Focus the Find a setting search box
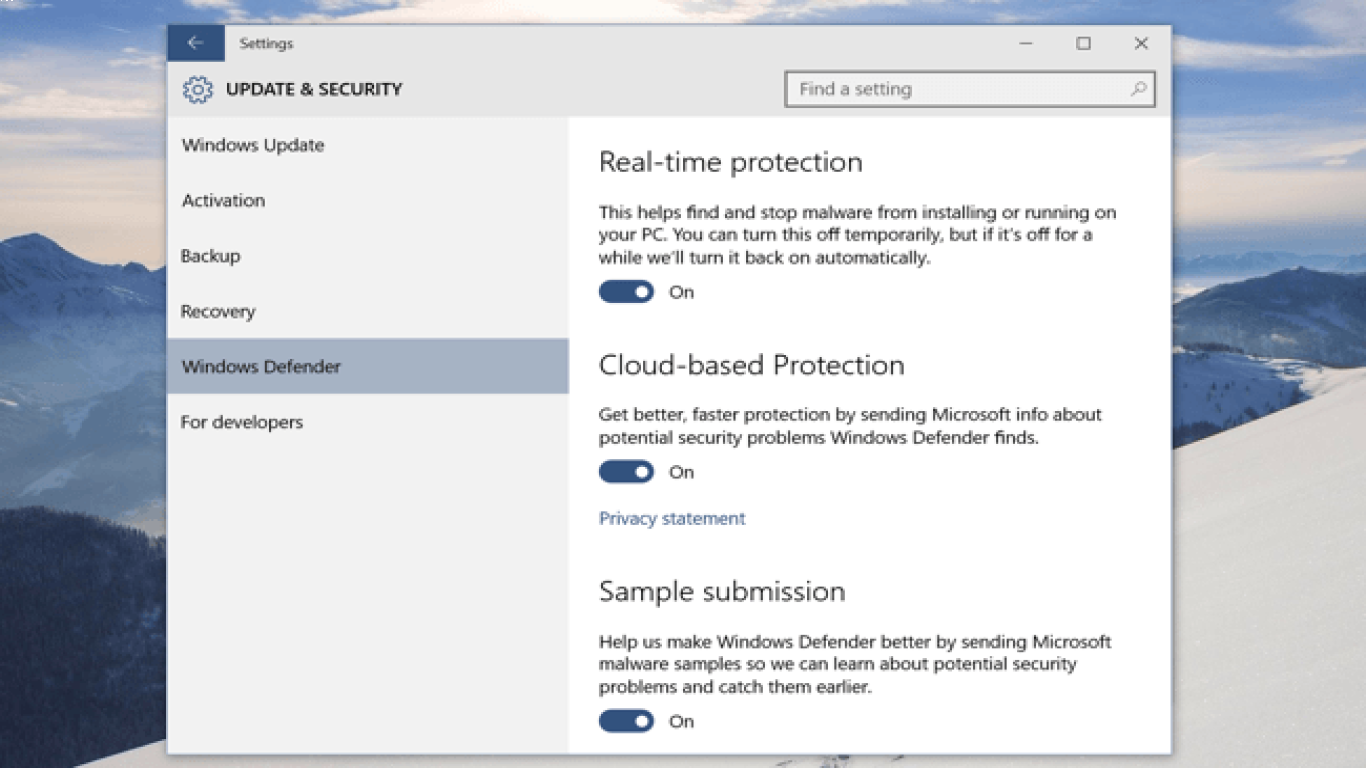Screen dimensions: 1366x768 [x=970, y=89]
